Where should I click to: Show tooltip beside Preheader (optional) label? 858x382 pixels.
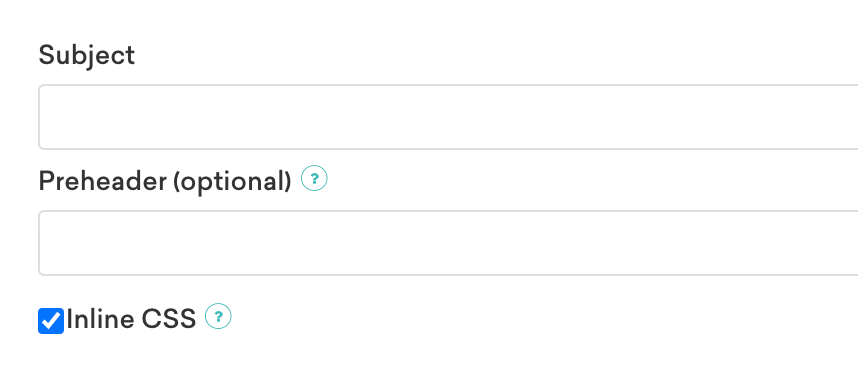314,178
